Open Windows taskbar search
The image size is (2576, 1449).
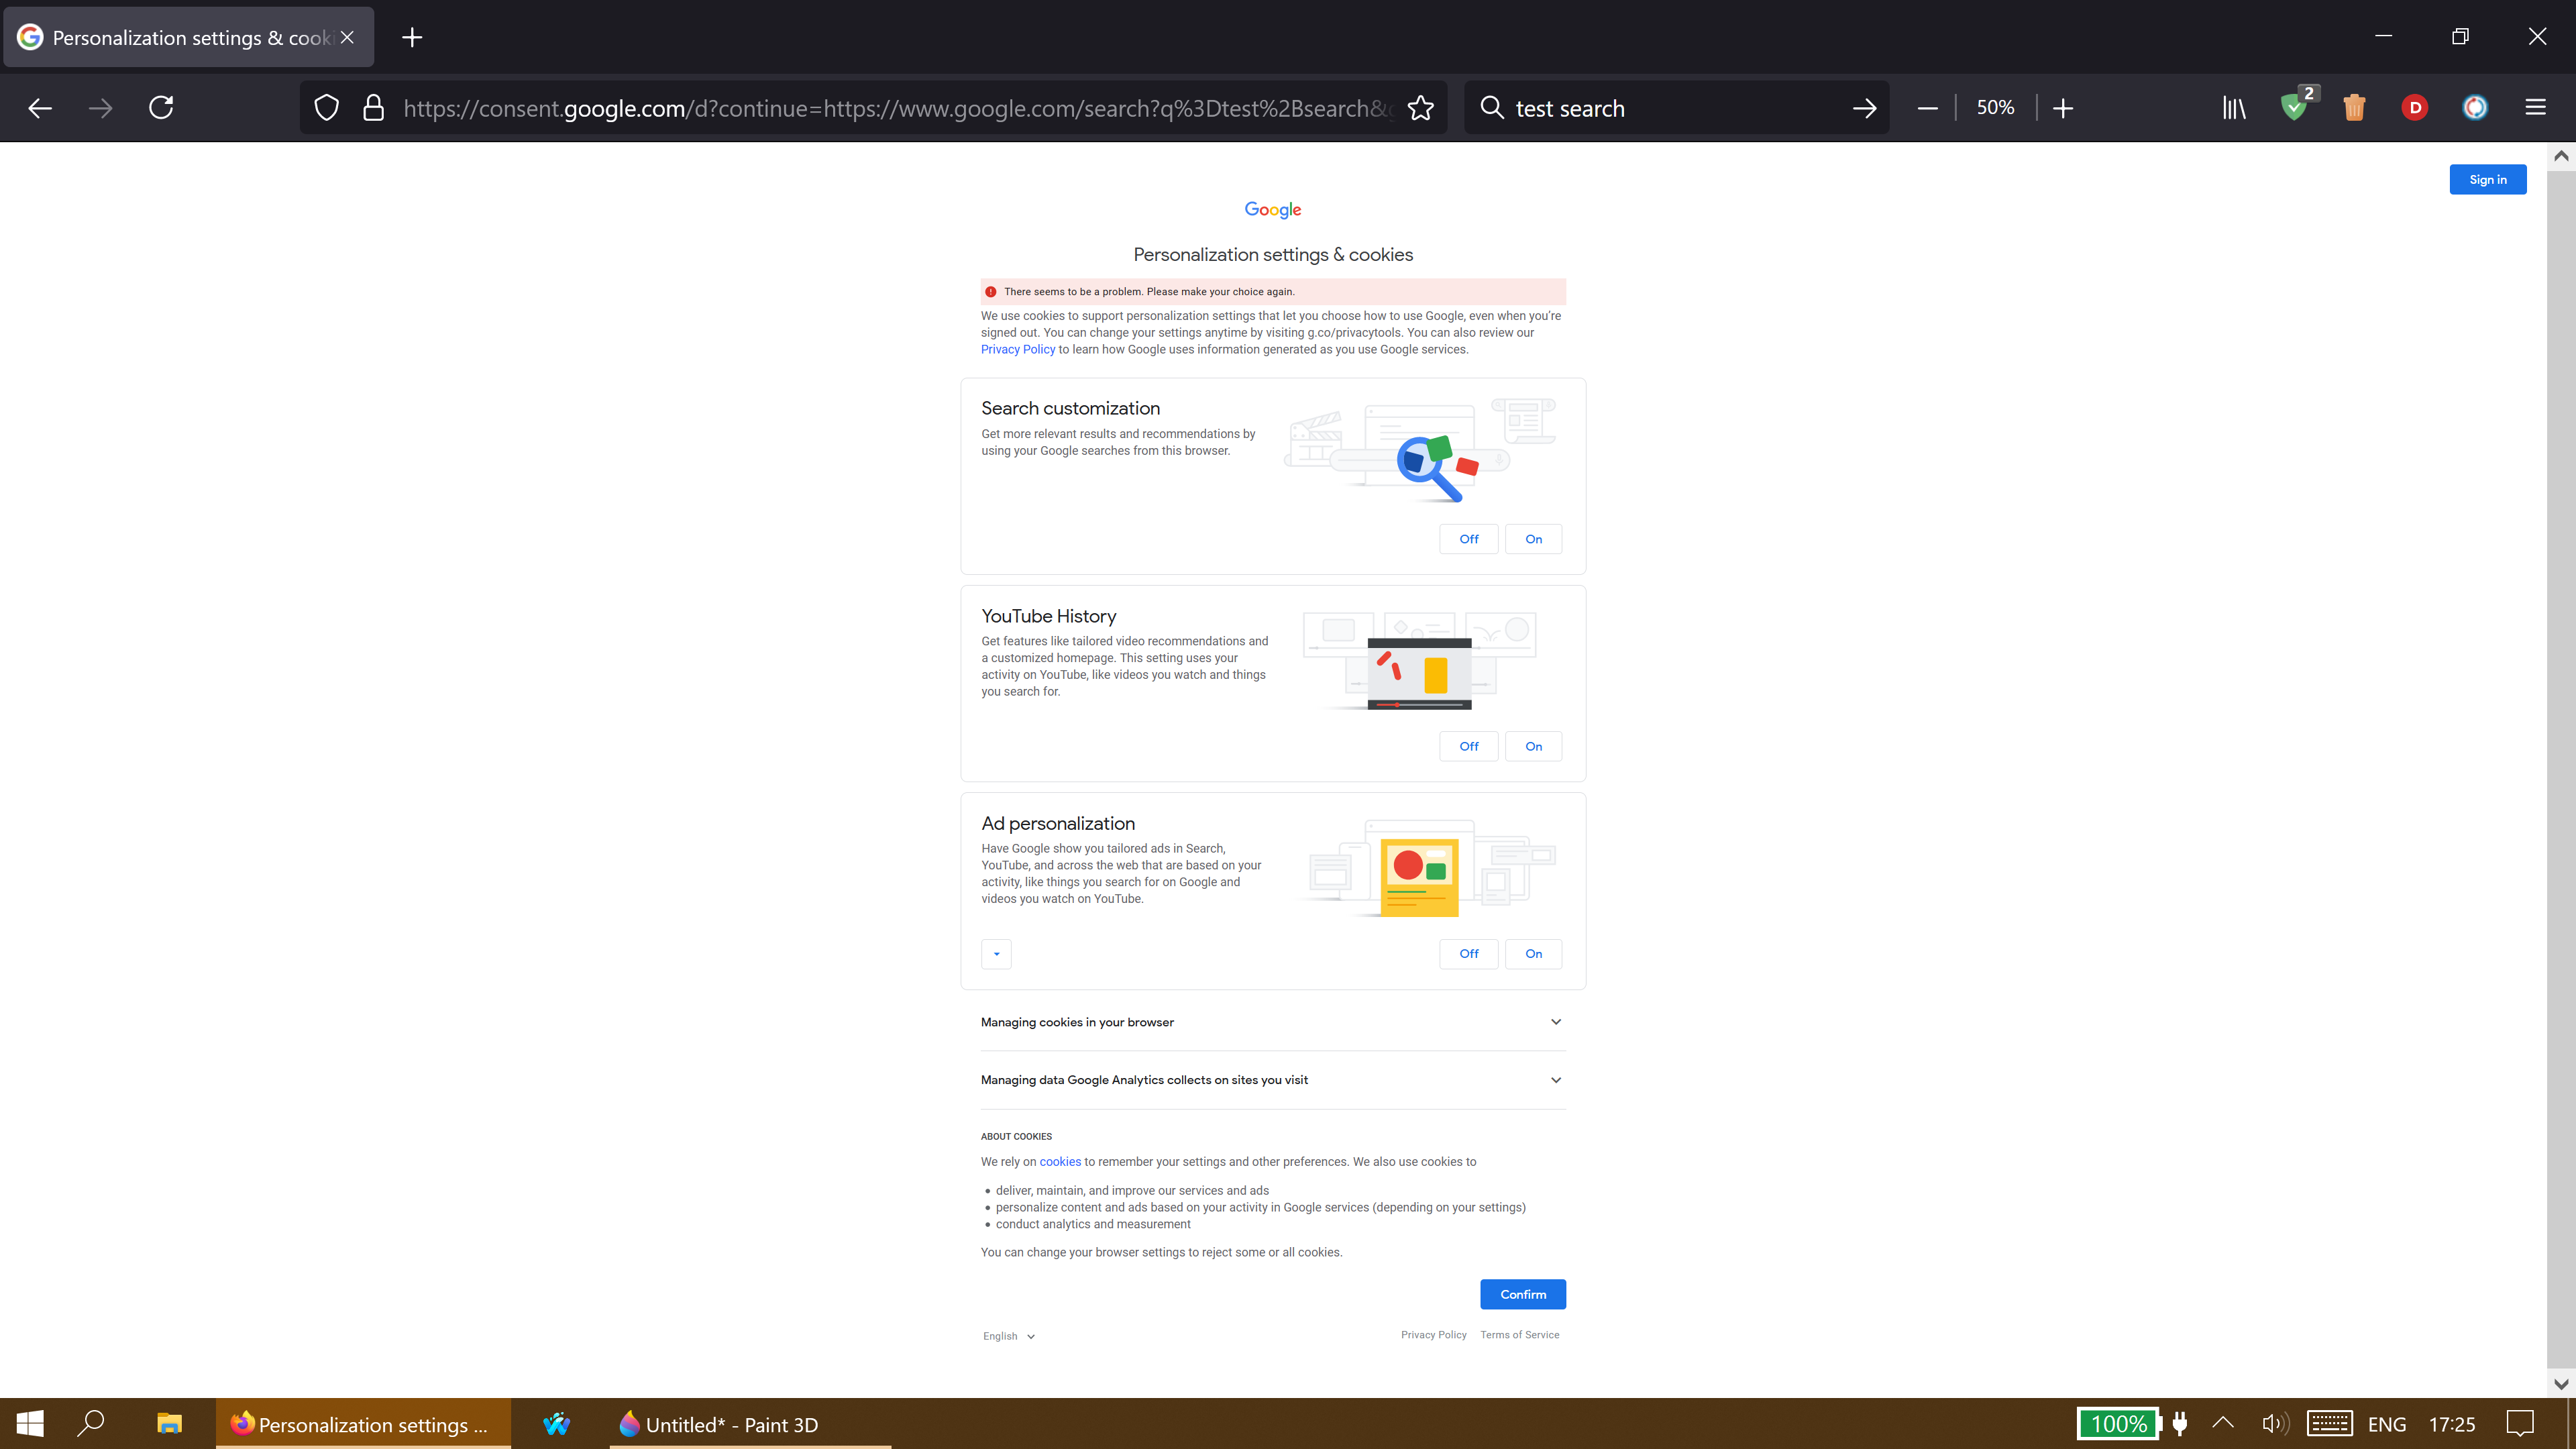click(91, 1424)
